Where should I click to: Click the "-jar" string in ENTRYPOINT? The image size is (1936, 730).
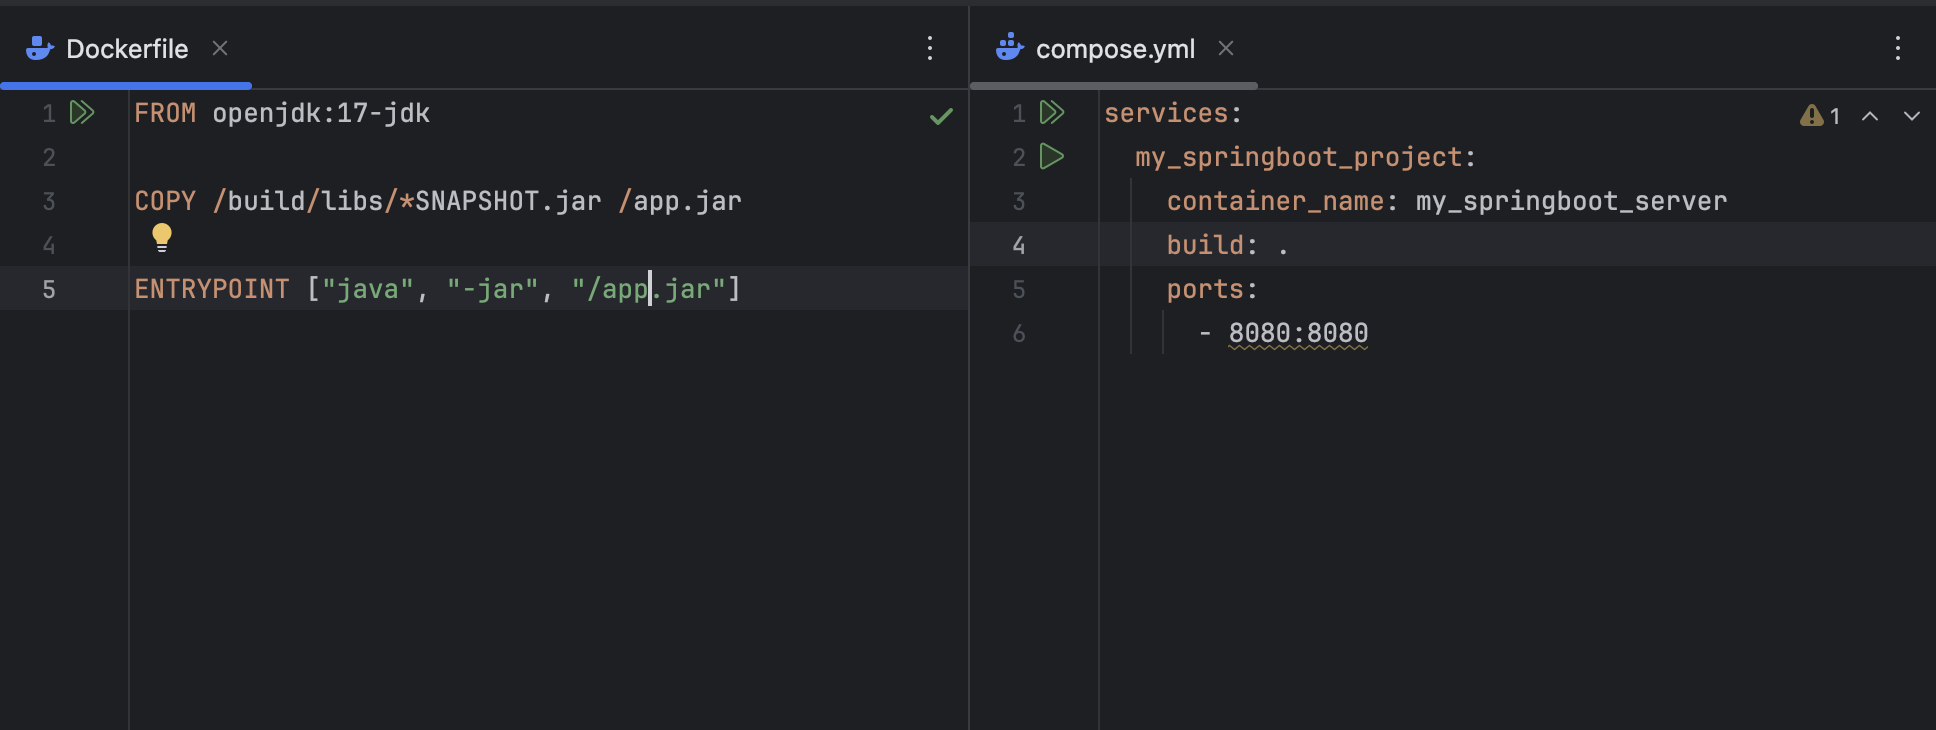click(493, 289)
